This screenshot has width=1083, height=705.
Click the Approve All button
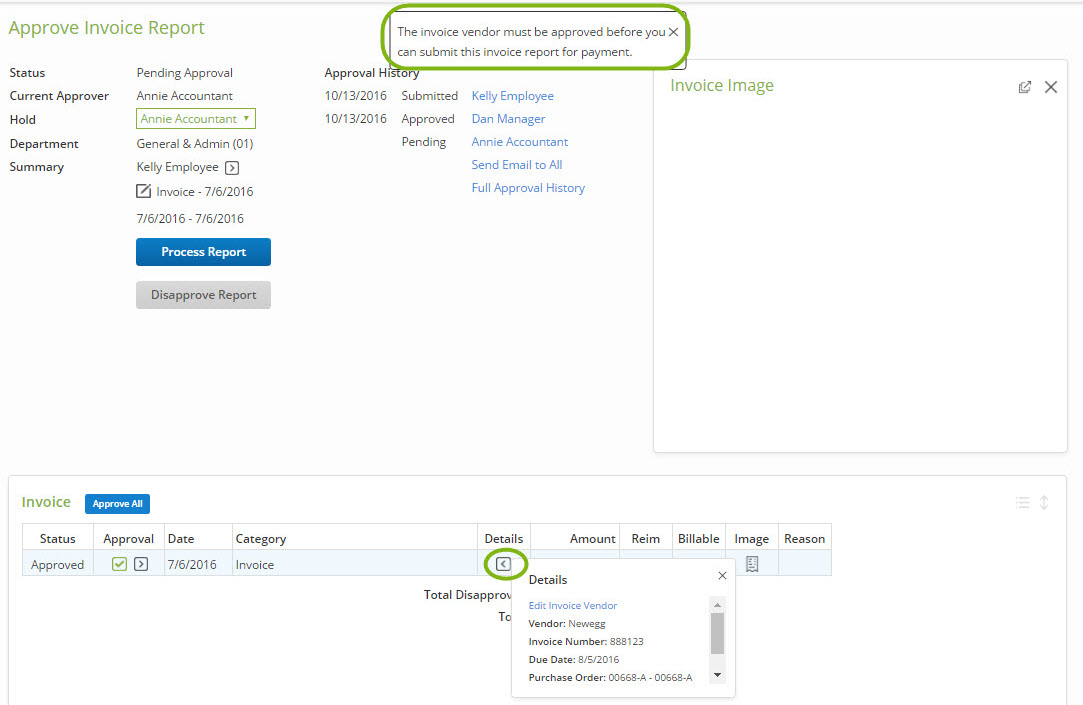point(117,504)
